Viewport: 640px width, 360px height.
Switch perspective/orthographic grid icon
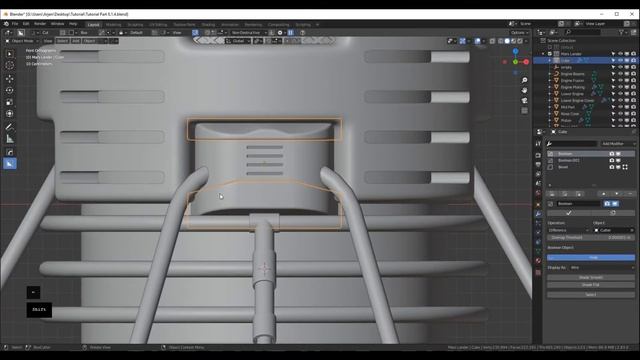(524, 111)
